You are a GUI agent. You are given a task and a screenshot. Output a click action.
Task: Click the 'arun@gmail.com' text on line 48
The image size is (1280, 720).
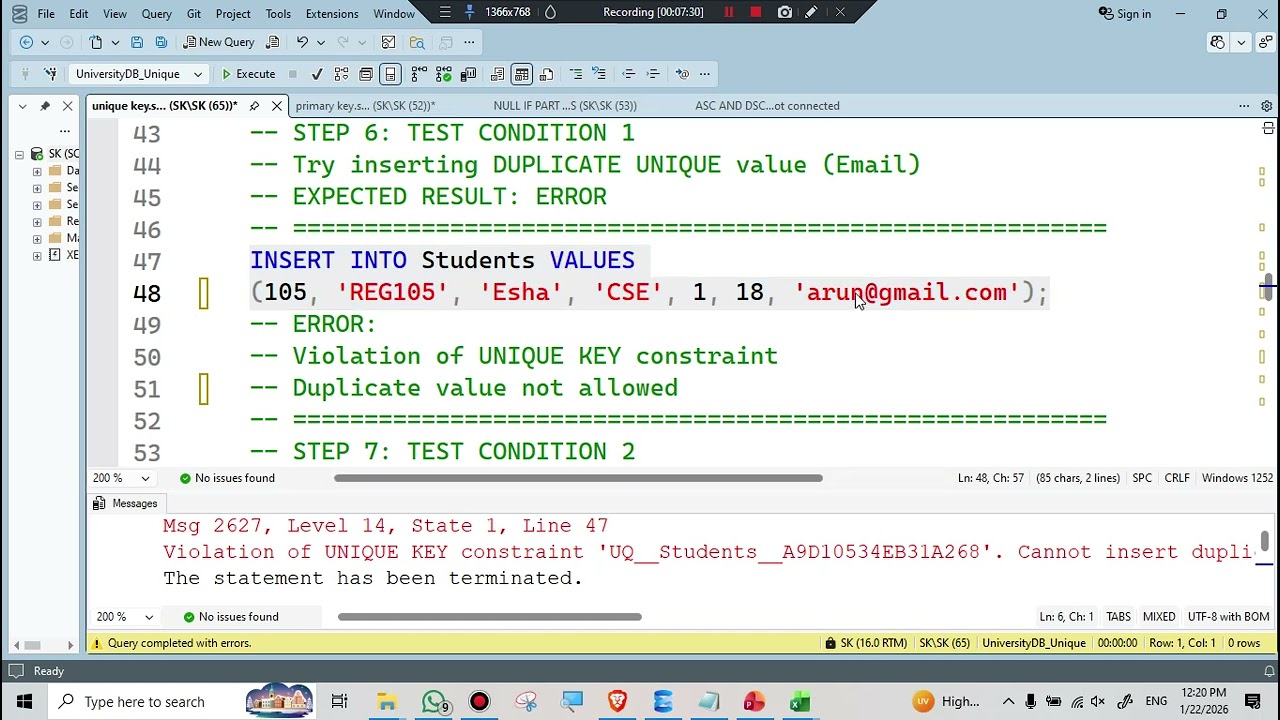(907, 292)
